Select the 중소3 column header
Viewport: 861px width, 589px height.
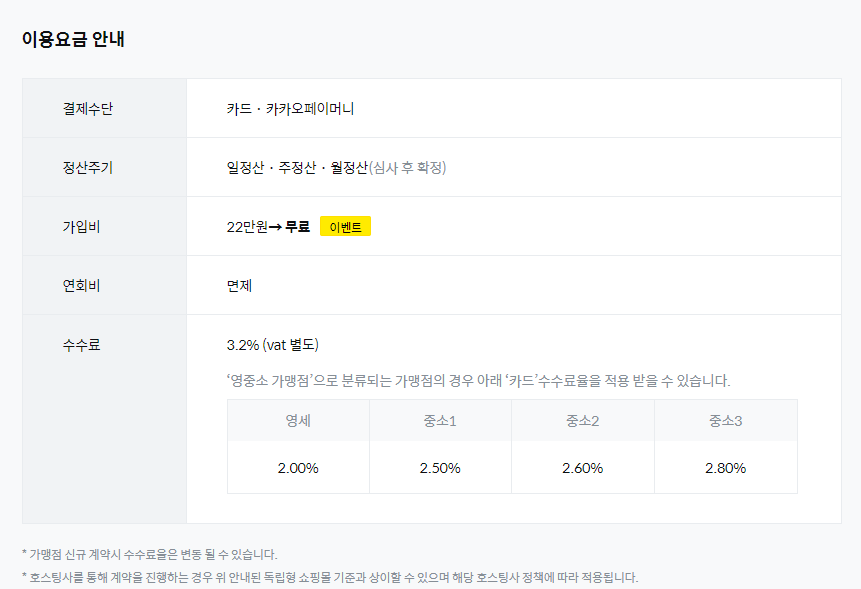coord(725,421)
